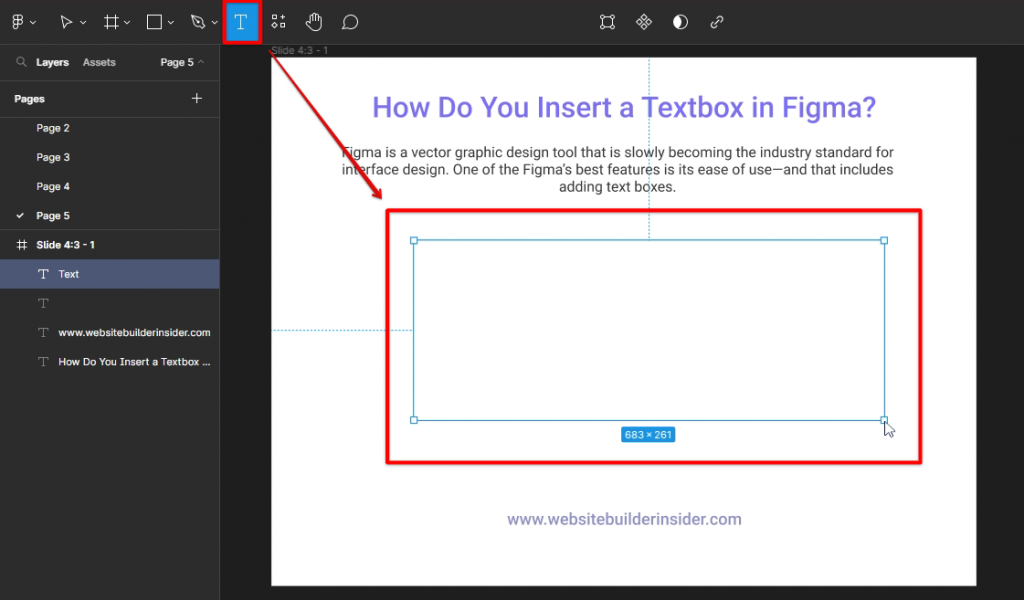Select the Move tool
Image resolution: width=1024 pixels, height=600 pixels.
point(66,21)
